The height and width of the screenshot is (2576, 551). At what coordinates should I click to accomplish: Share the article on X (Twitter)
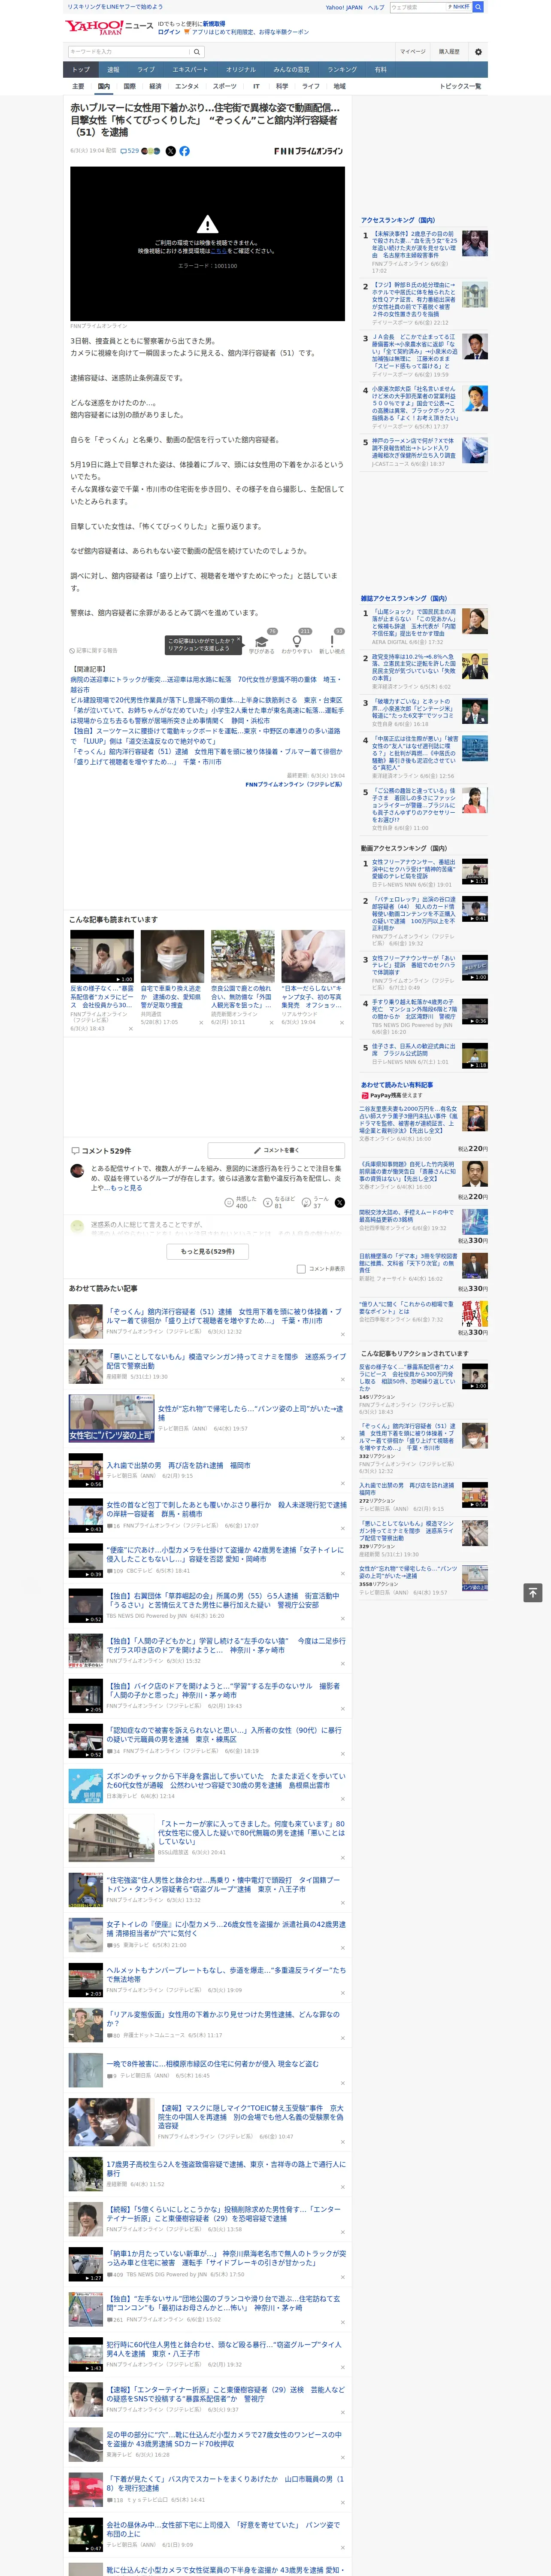170,151
